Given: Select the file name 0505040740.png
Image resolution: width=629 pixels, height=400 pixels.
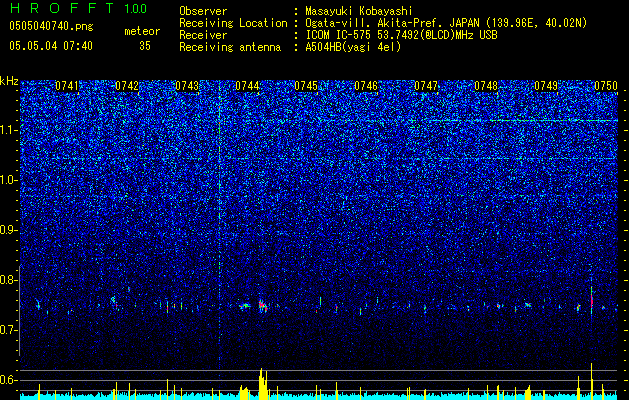Looking at the screenshot, I should (x=51, y=27).
